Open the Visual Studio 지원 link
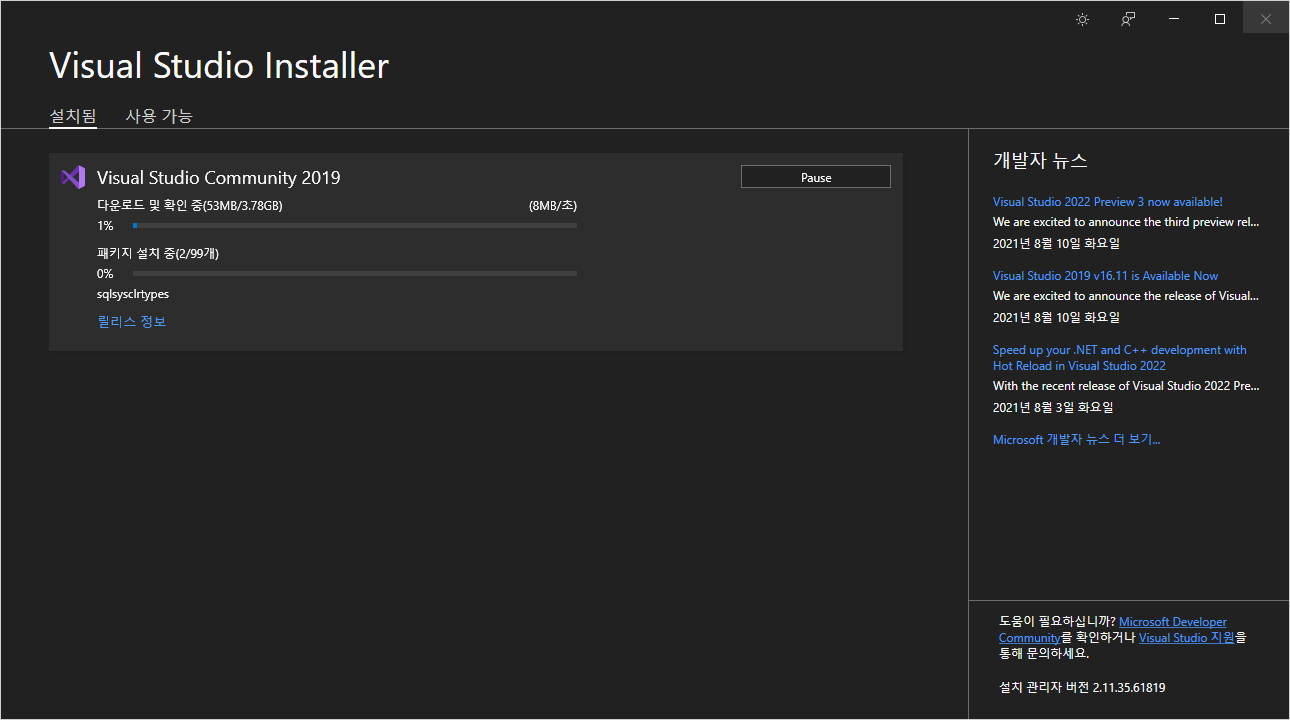Image resolution: width=1290 pixels, height=720 pixels. pyautogui.click(x=1187, y=637)
